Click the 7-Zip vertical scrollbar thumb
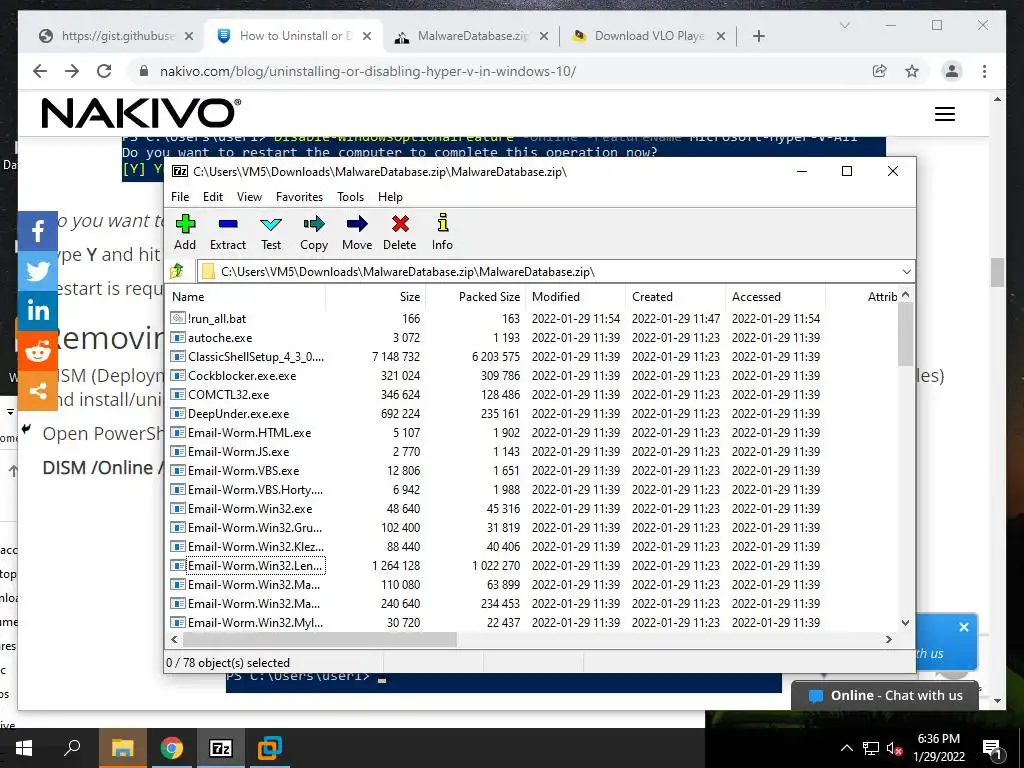 tap(905, 334)
